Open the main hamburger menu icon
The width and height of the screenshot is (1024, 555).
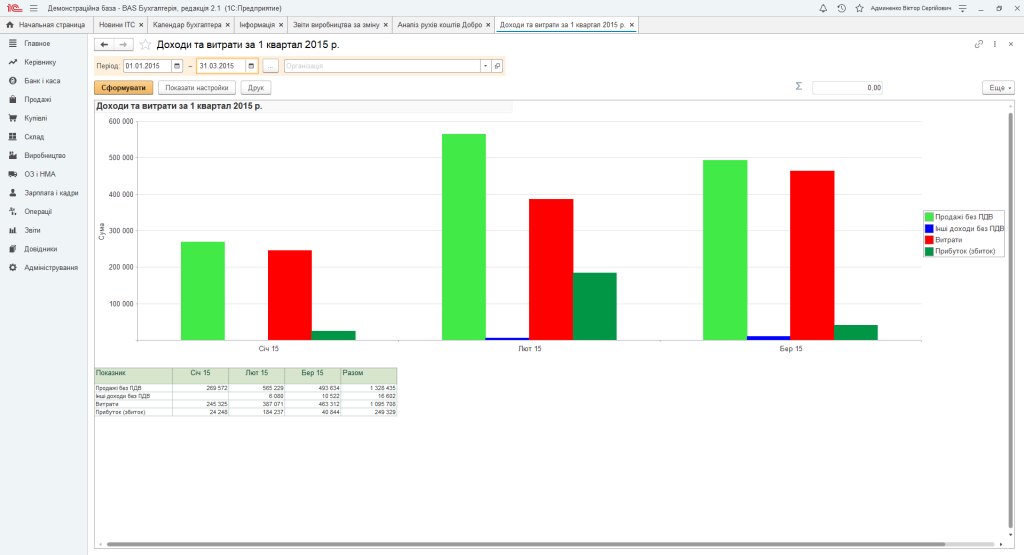tap(33, 8)
